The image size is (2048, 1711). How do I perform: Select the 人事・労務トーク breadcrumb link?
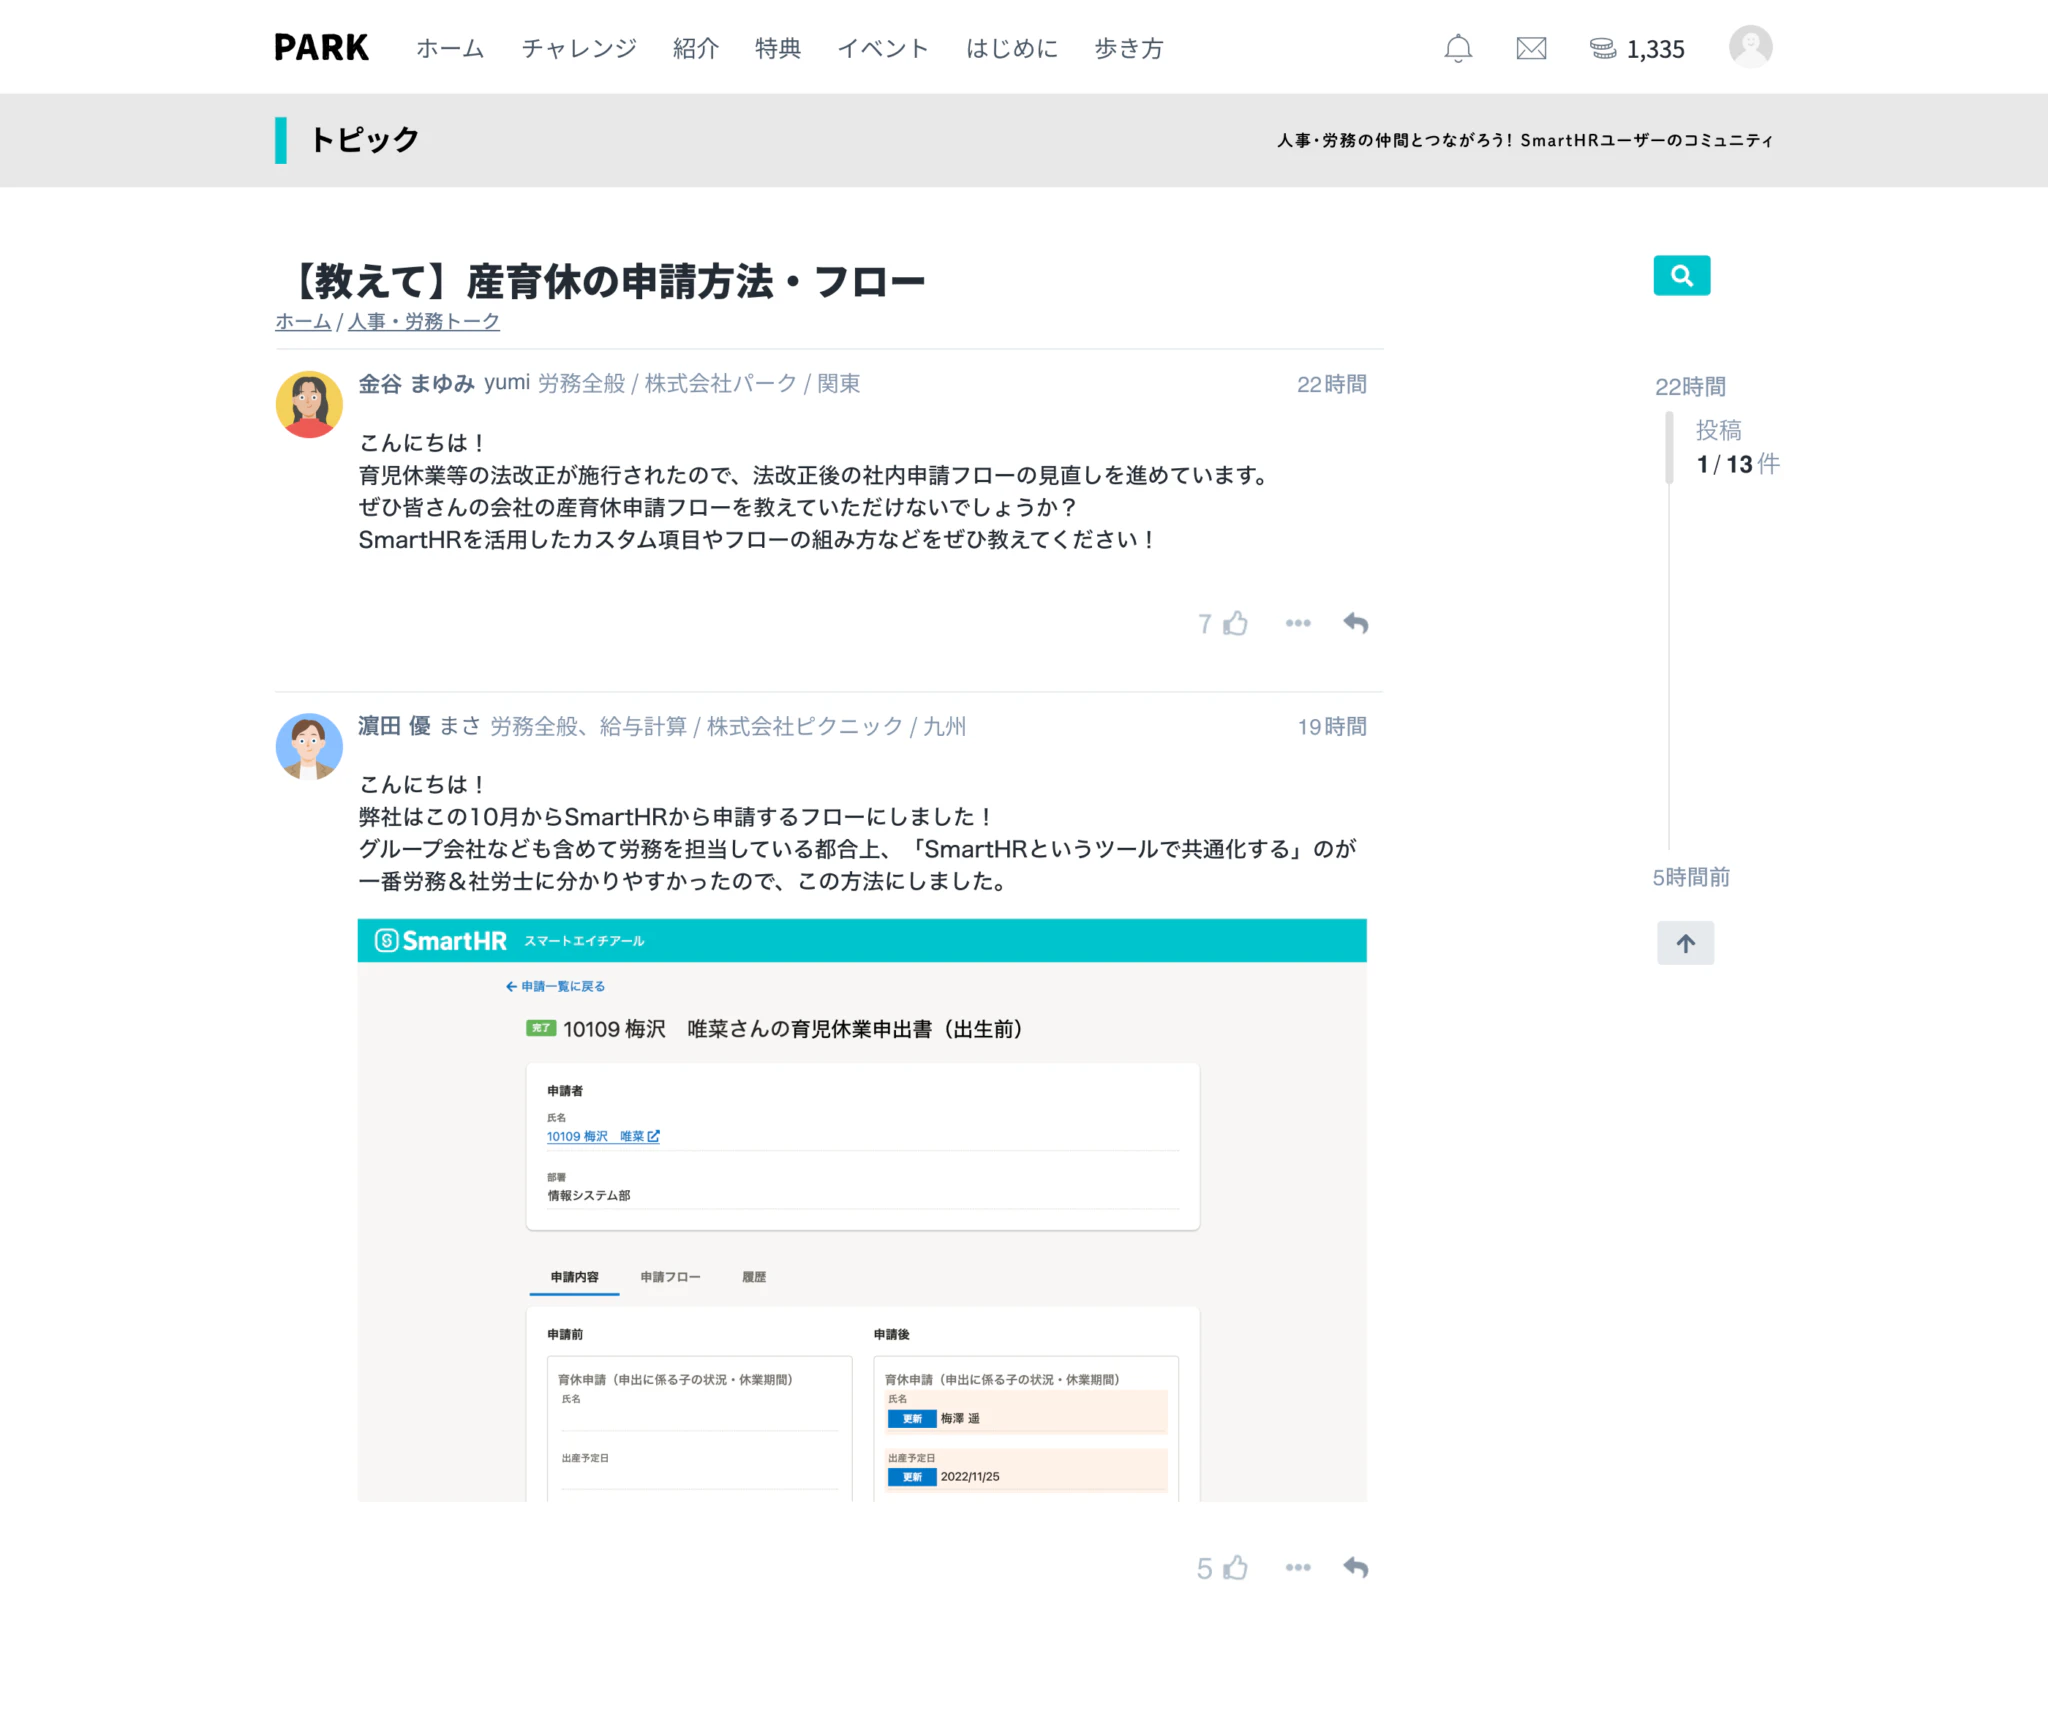(x=424, y=323)
